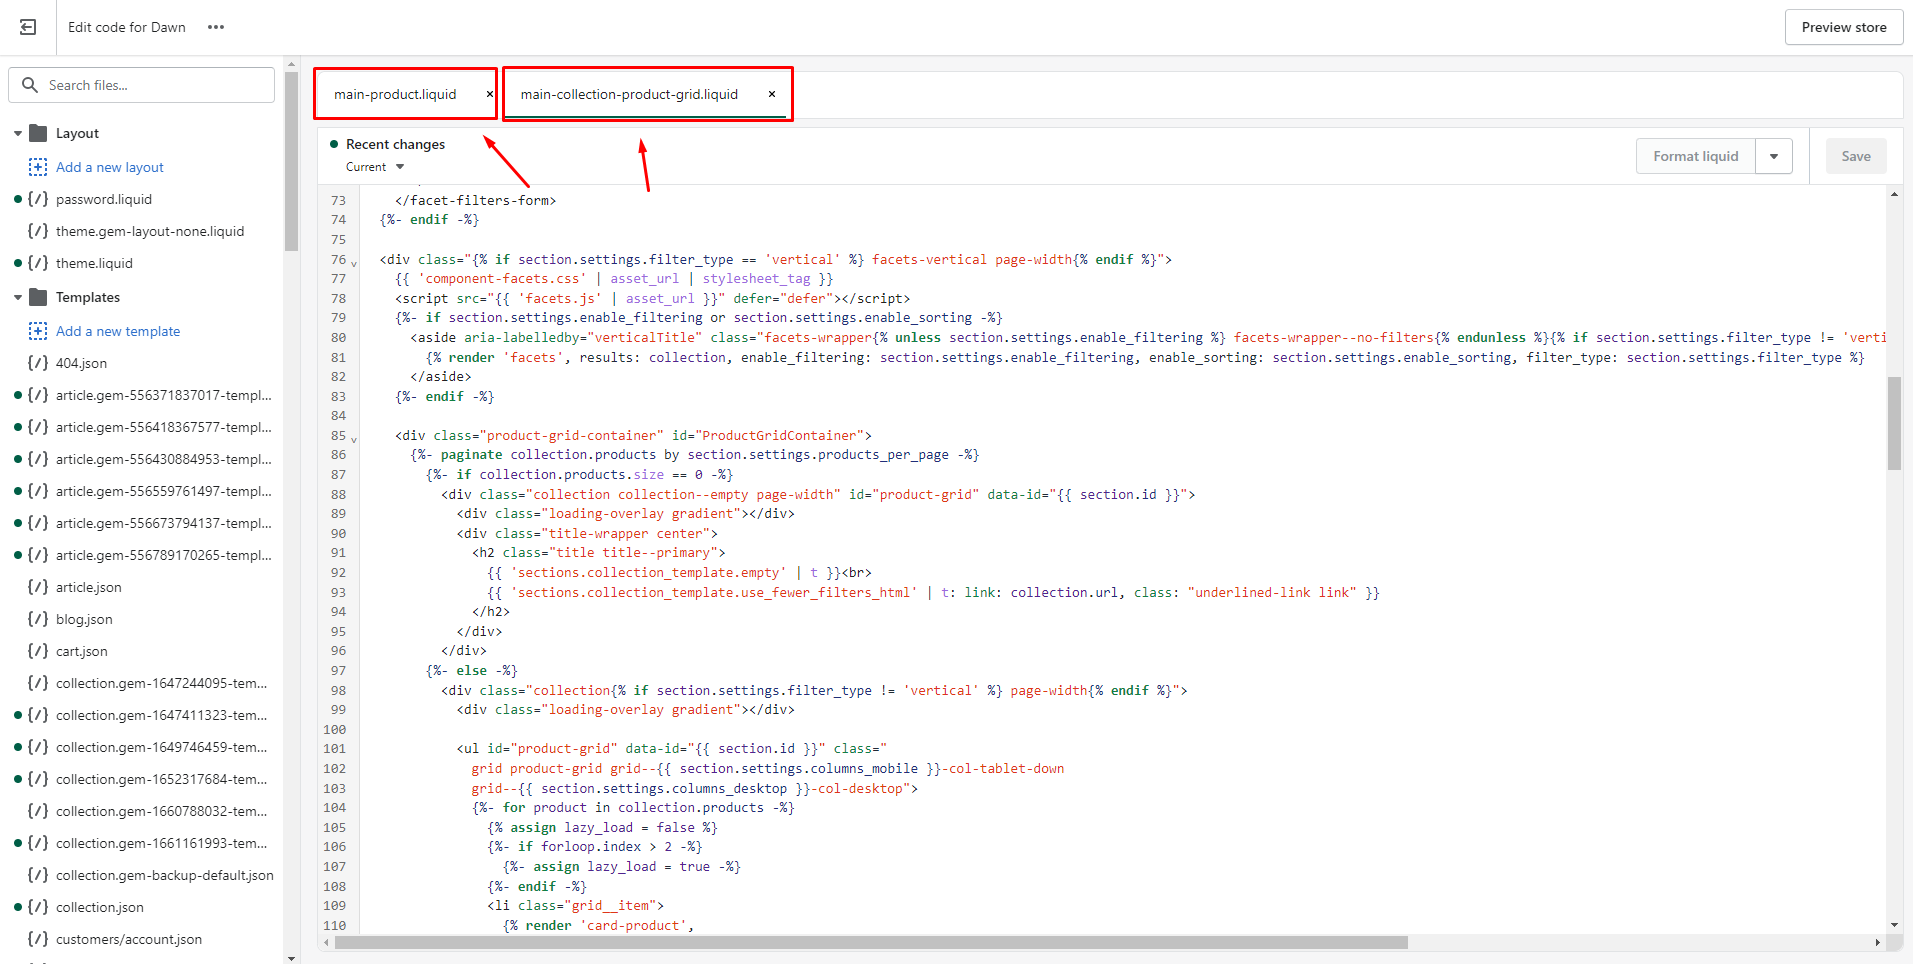Viewport: 1913px width, 964px height.
Task: Click the Edit code for Dawn title
Action: pos(127,27)
